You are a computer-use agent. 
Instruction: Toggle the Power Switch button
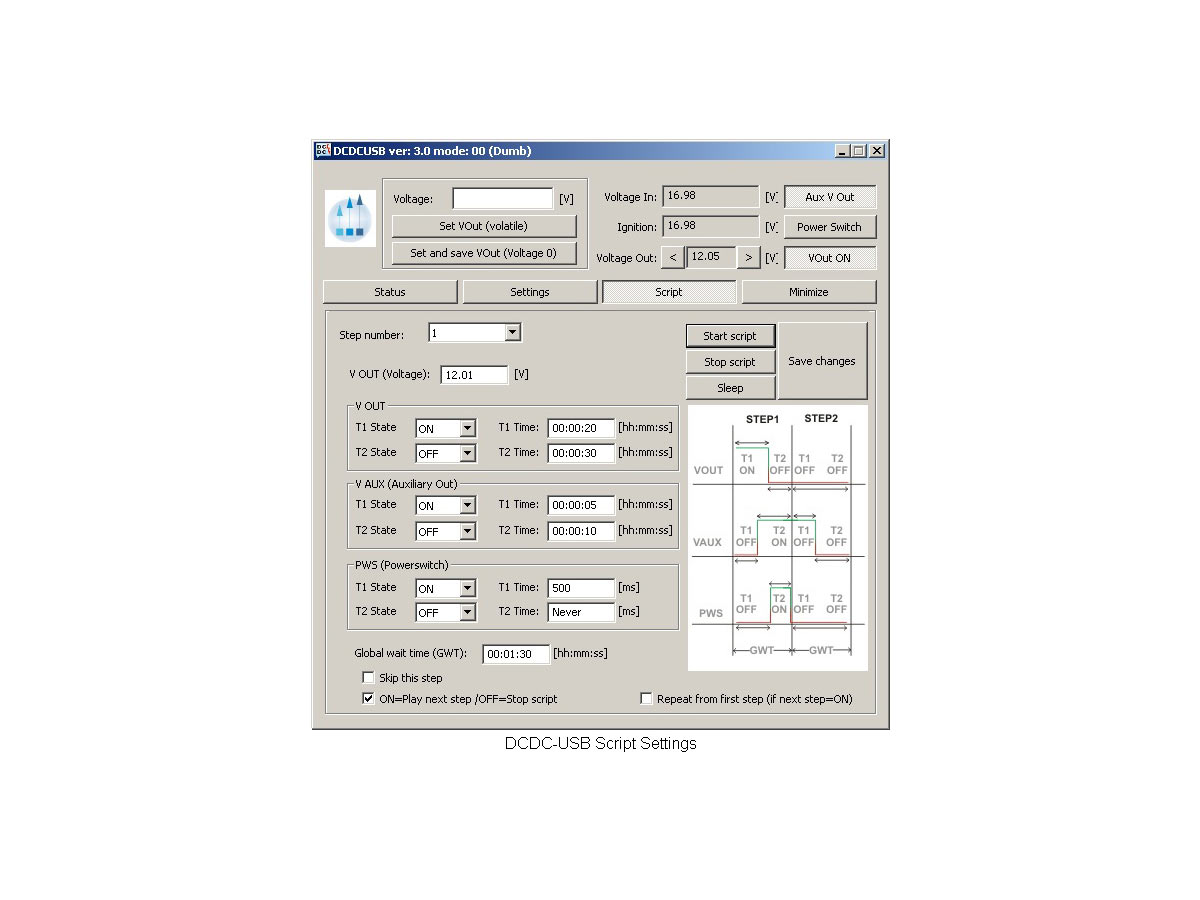(x=830, y=227)
